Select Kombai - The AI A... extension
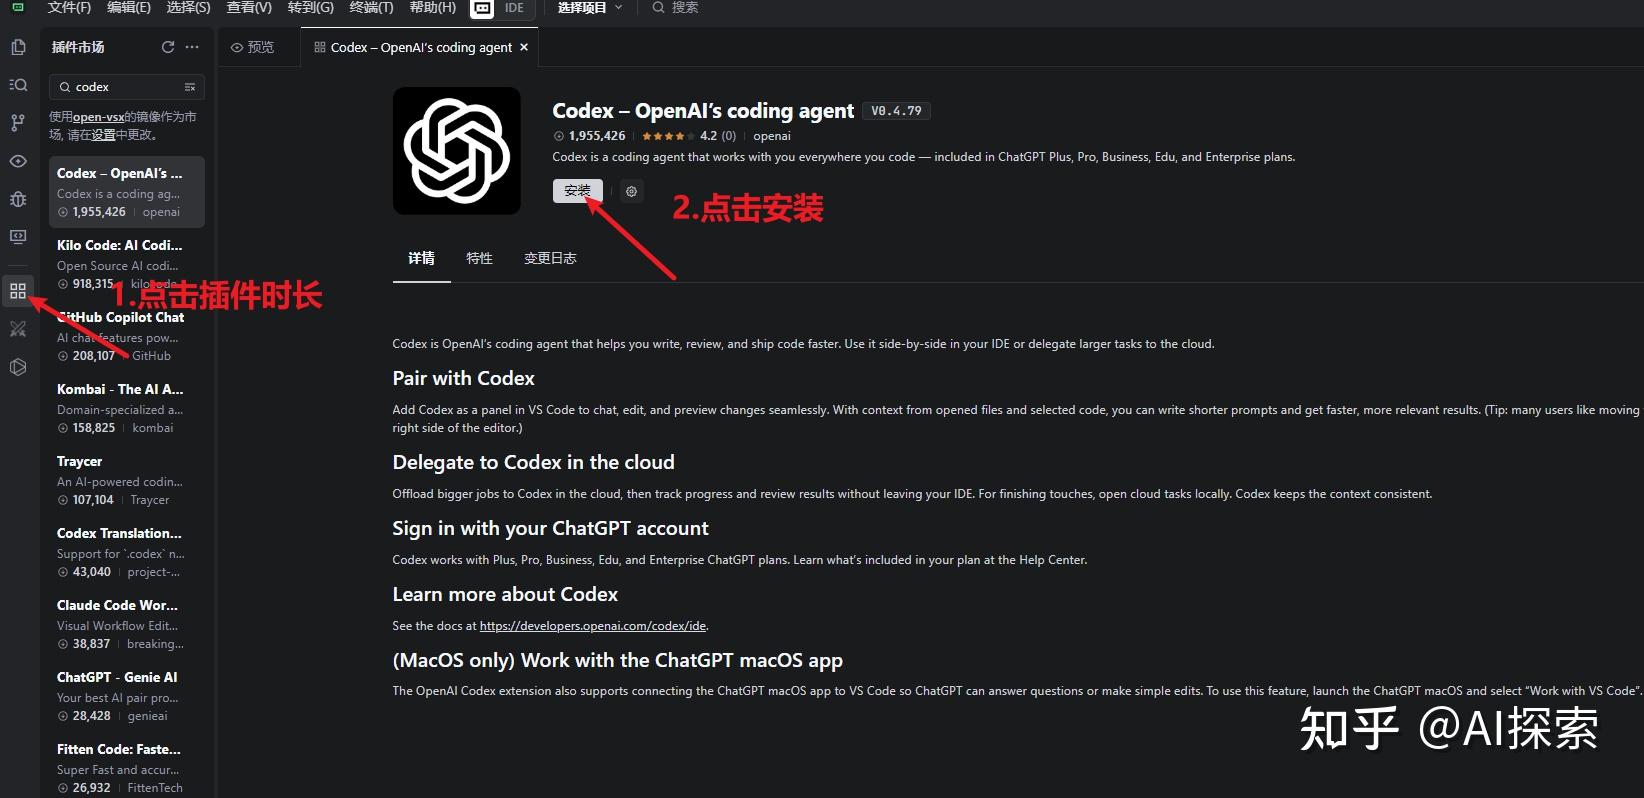This screenshot has height=798, width=1644. point(127,408)
